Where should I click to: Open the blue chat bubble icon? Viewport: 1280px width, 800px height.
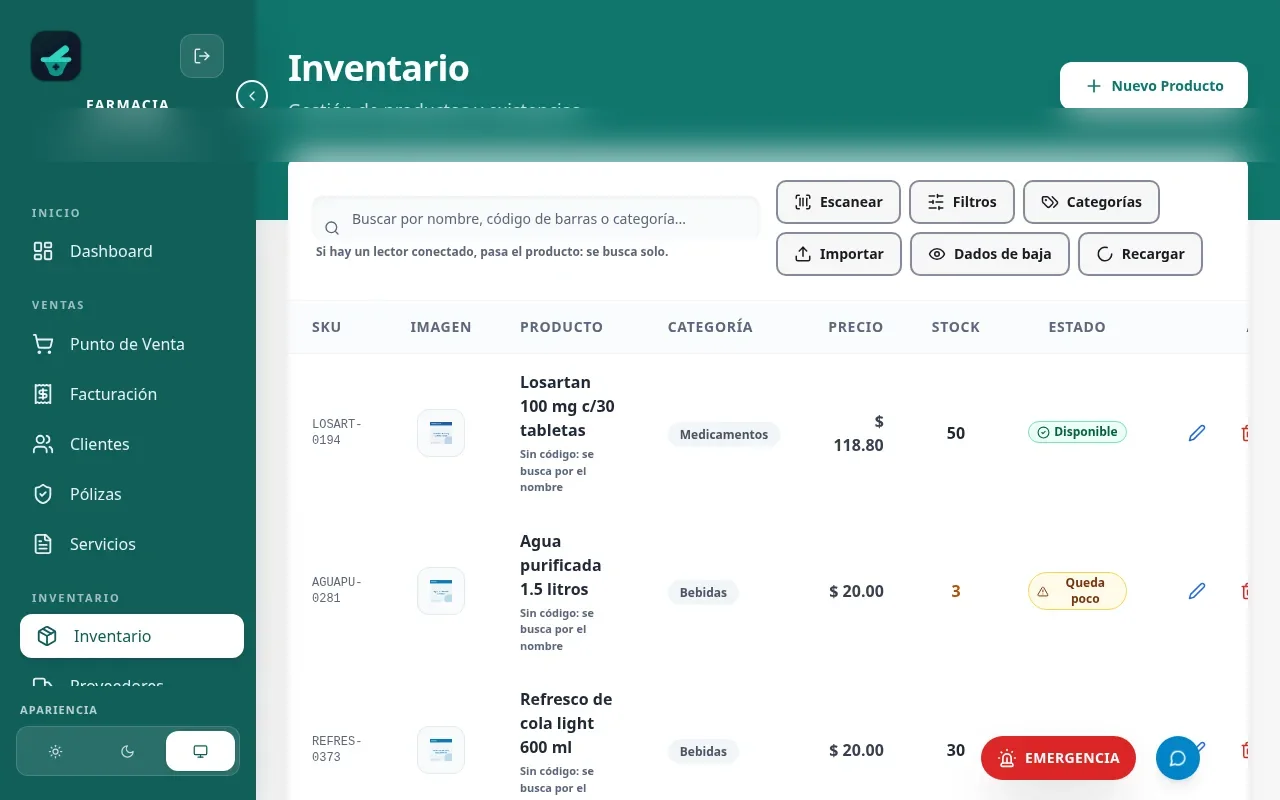[1178, 758]
